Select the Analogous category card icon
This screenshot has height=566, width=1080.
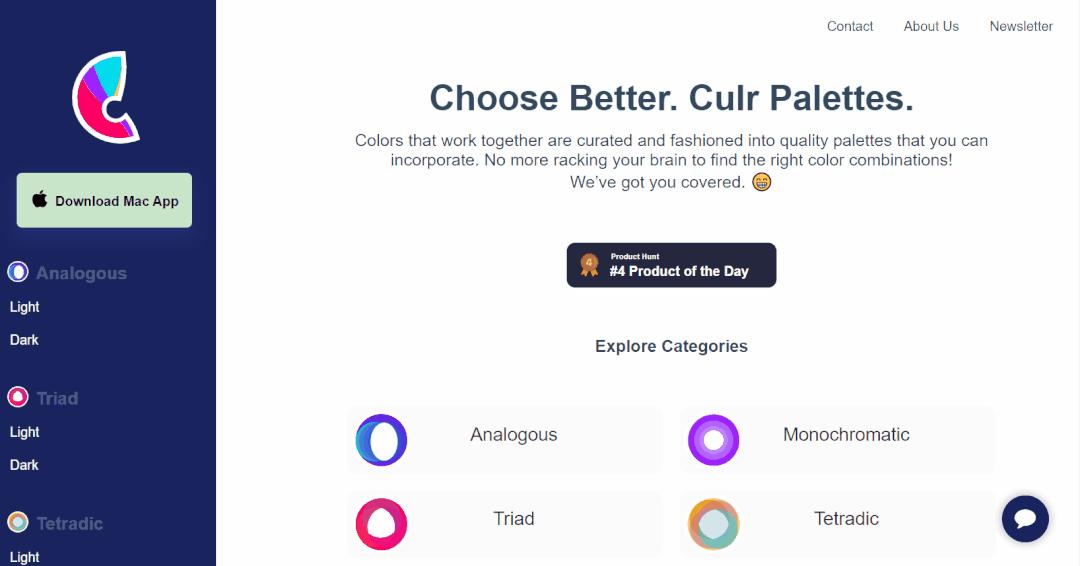(381, 440)
